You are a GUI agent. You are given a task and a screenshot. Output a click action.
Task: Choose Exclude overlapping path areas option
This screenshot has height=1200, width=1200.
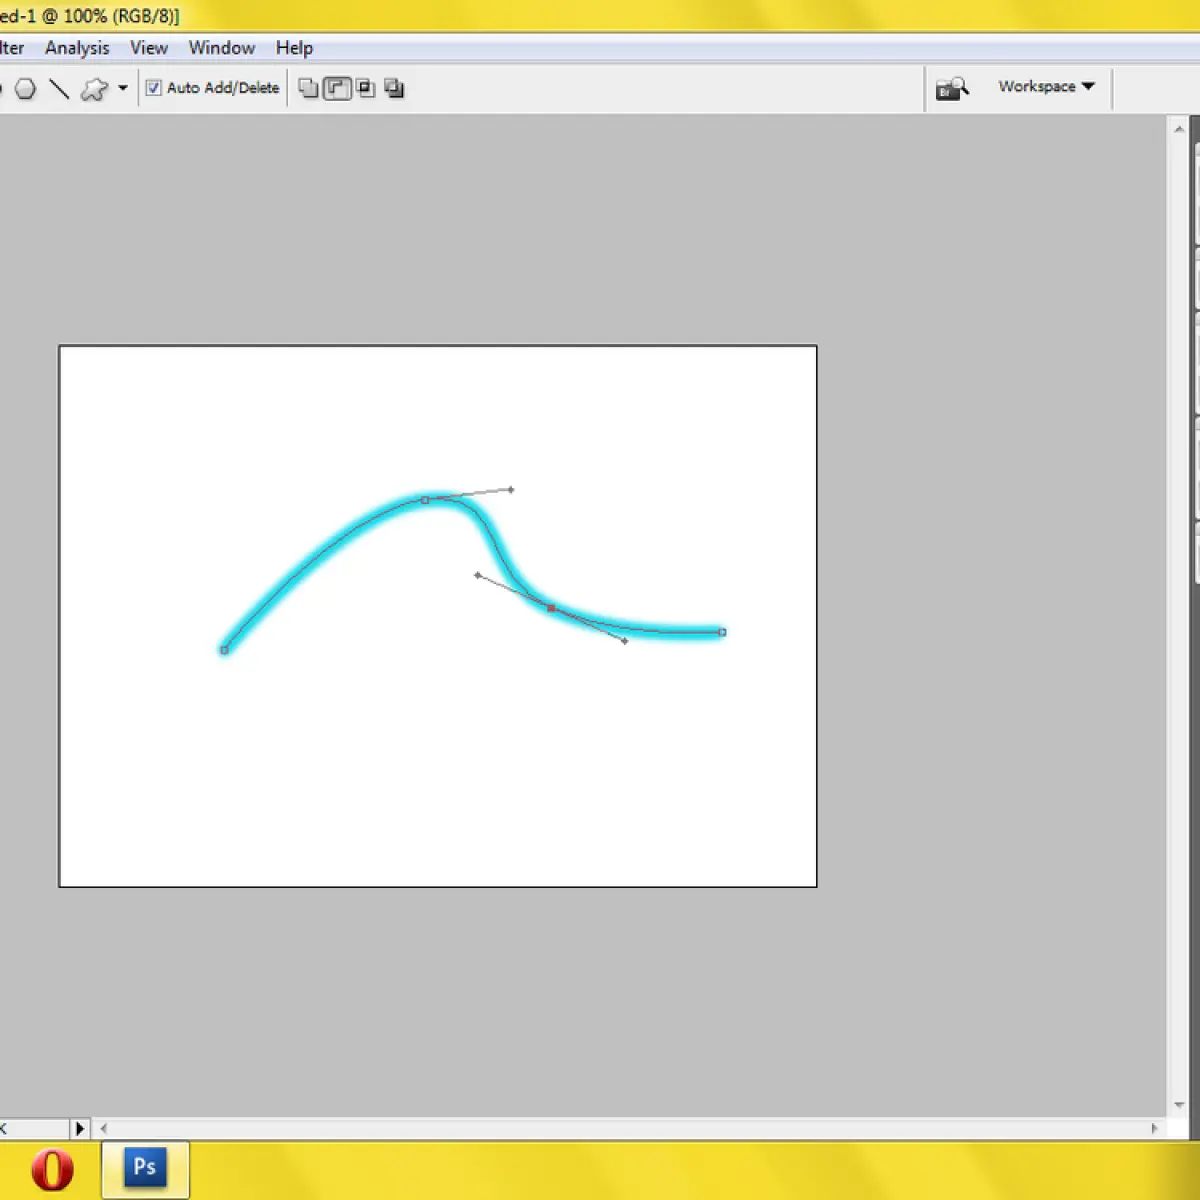pyautogui.click(x=394, y=88)
